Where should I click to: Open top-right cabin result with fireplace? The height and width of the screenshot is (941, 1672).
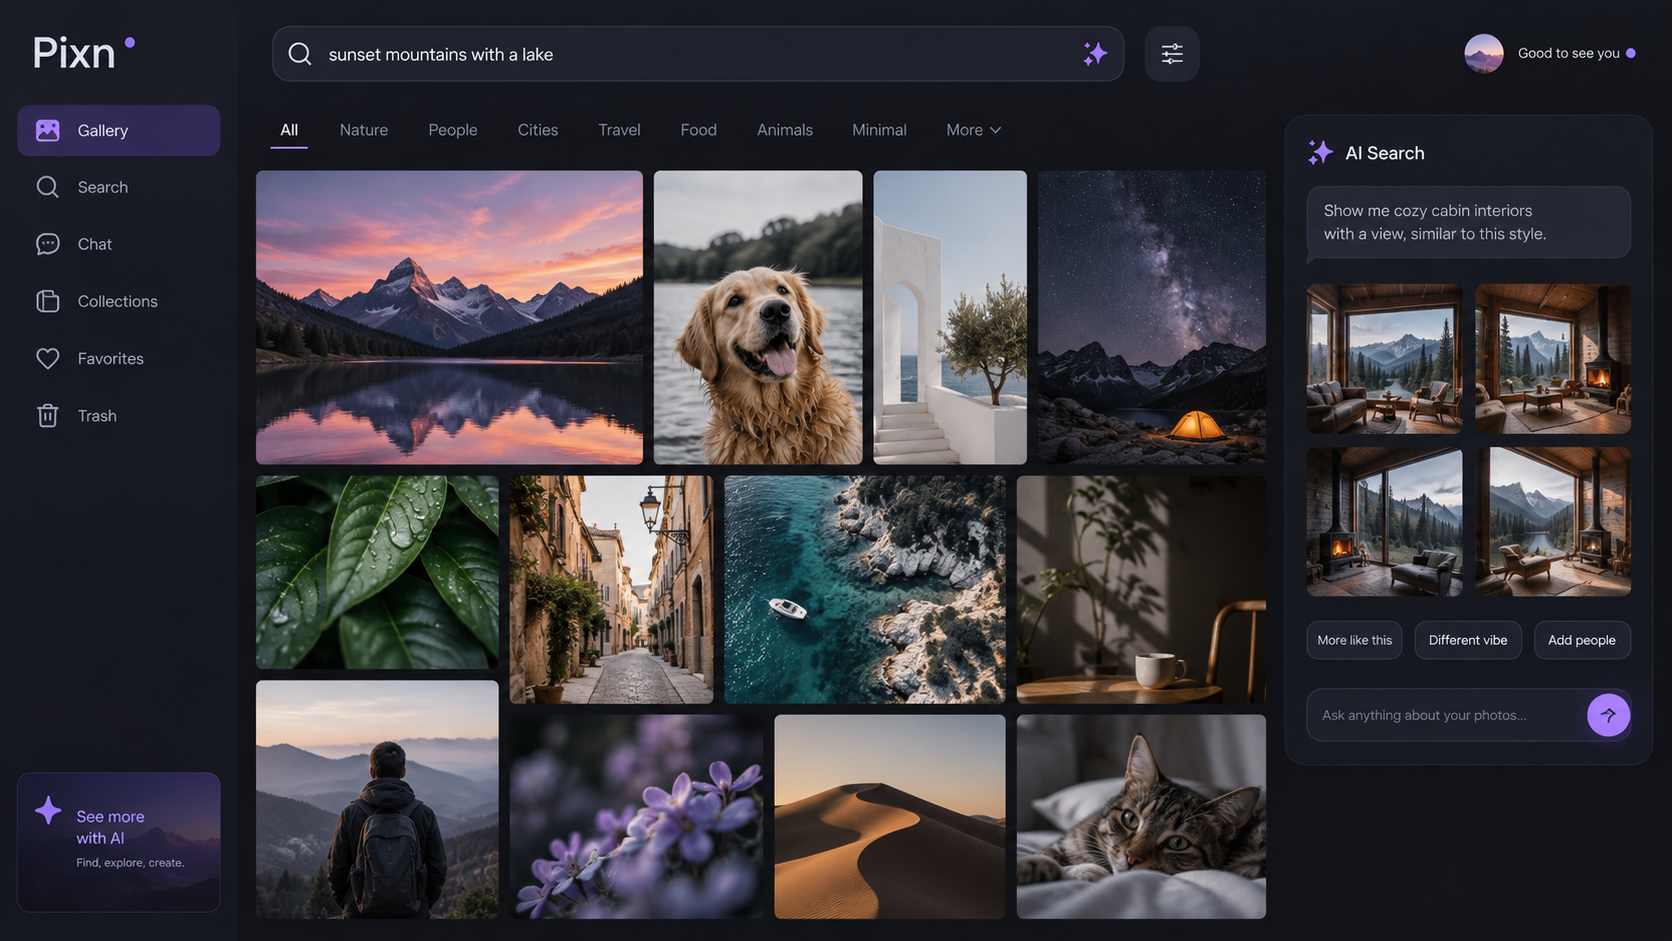(x=1553, y=358)
